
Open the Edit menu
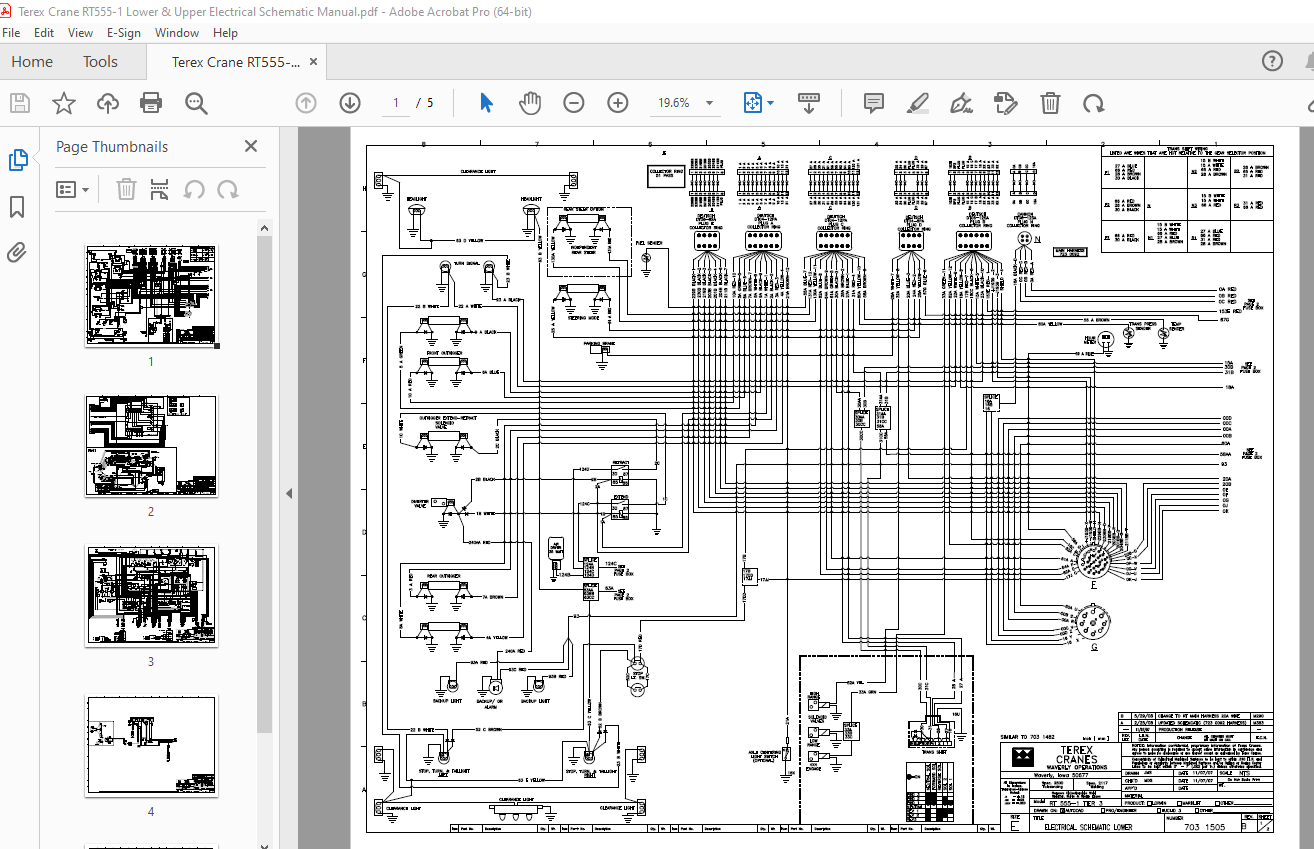[45, 32]
